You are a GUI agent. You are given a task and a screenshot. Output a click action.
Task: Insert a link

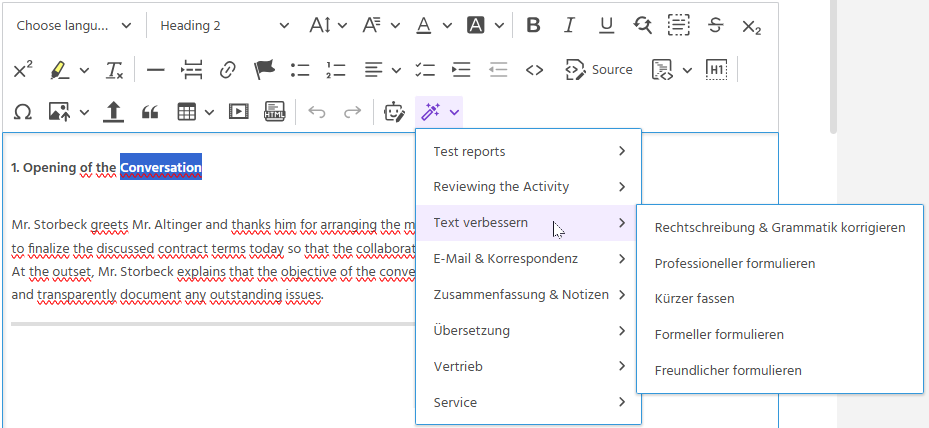(x=228, y=70)
